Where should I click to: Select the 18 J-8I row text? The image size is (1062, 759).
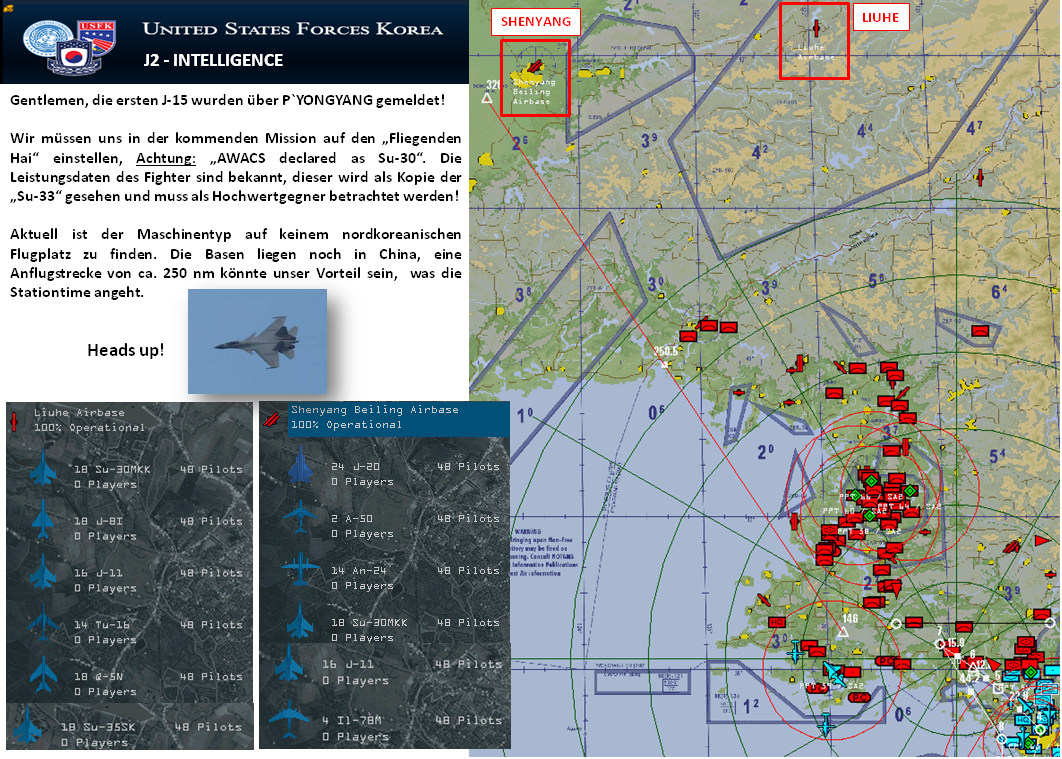(98, 521)
